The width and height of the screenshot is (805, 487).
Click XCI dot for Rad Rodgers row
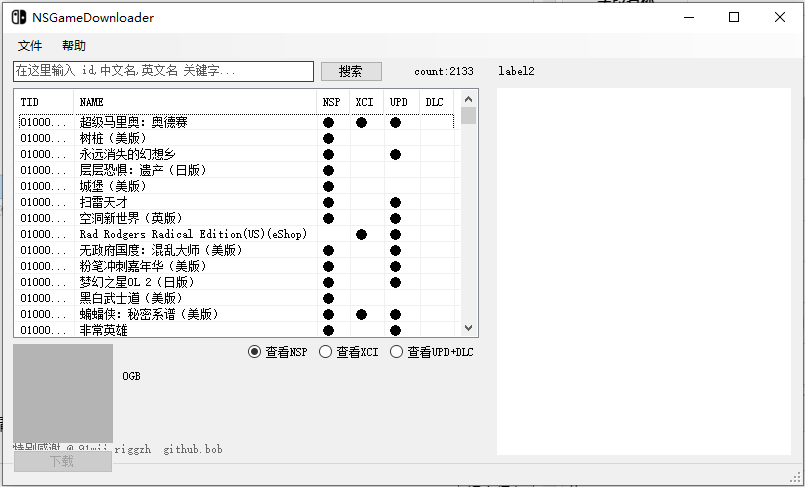tap(361, 234)
